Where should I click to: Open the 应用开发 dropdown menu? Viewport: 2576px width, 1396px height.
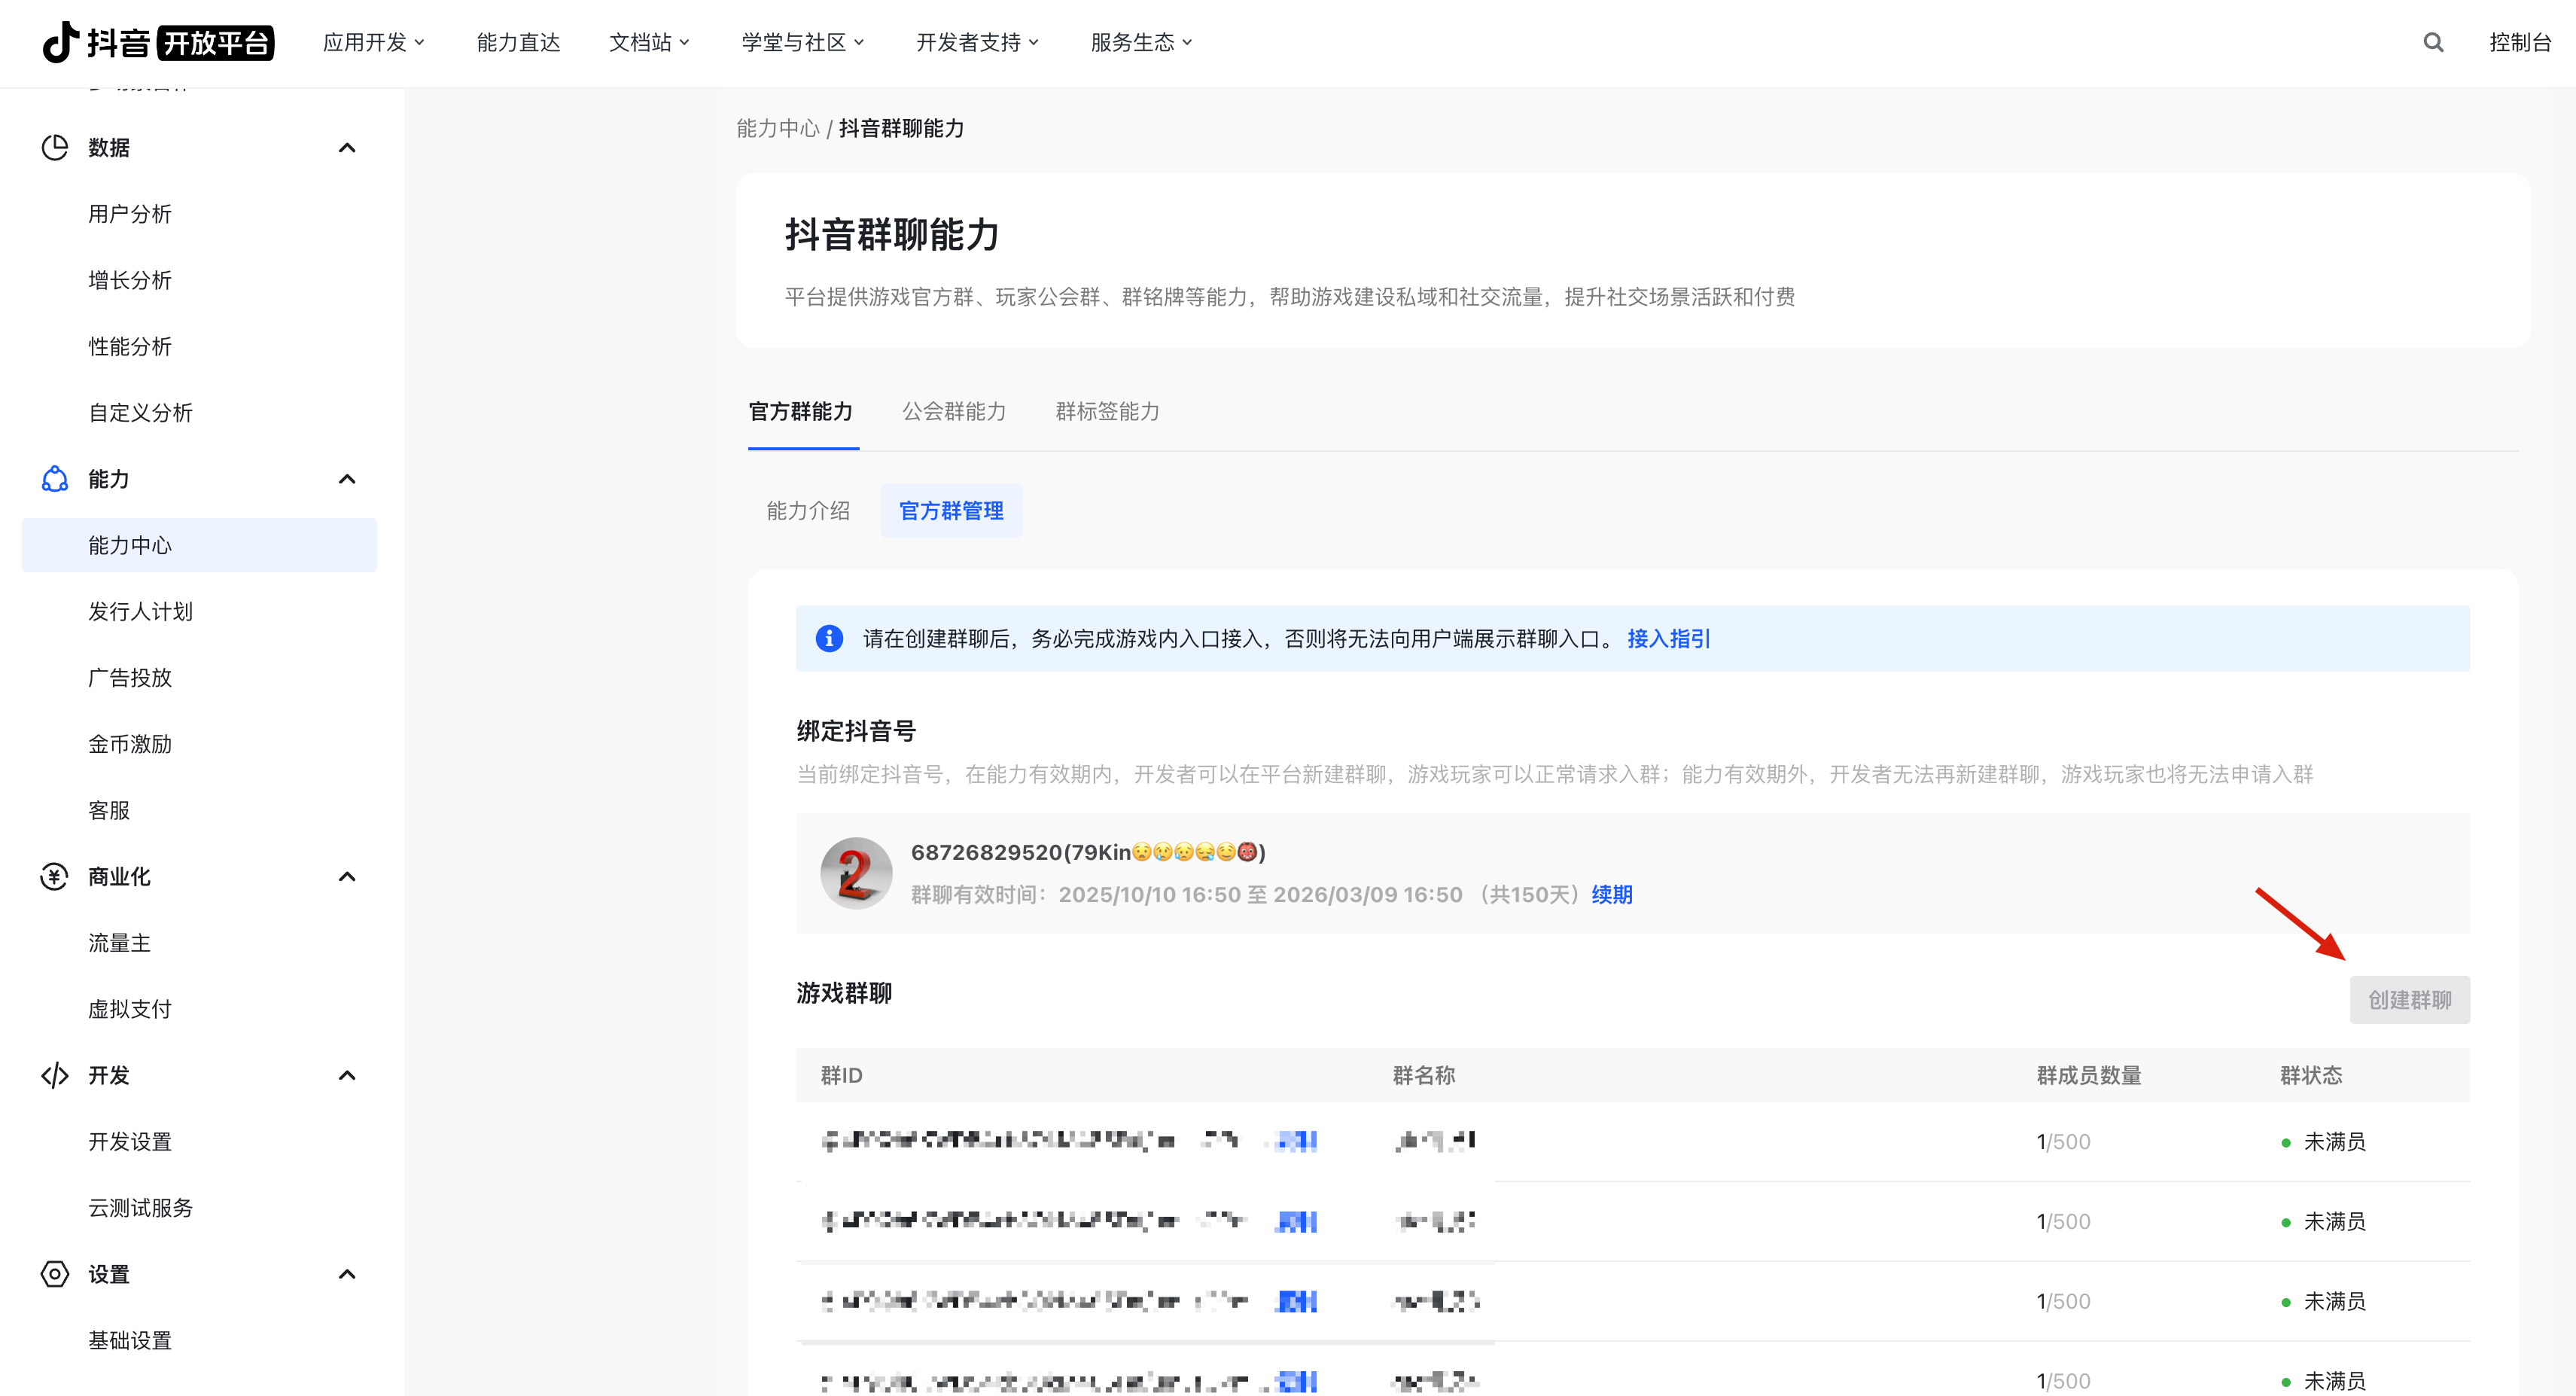[x=374, y=42]
